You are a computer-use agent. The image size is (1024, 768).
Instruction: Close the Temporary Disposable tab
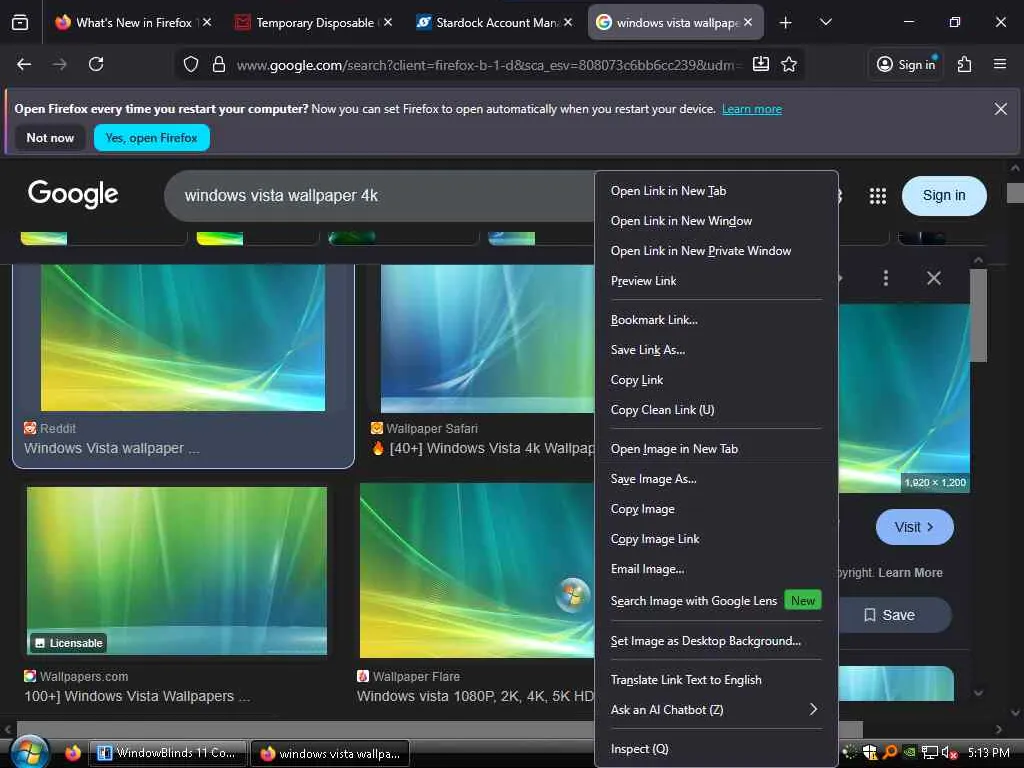coord(387,22)
